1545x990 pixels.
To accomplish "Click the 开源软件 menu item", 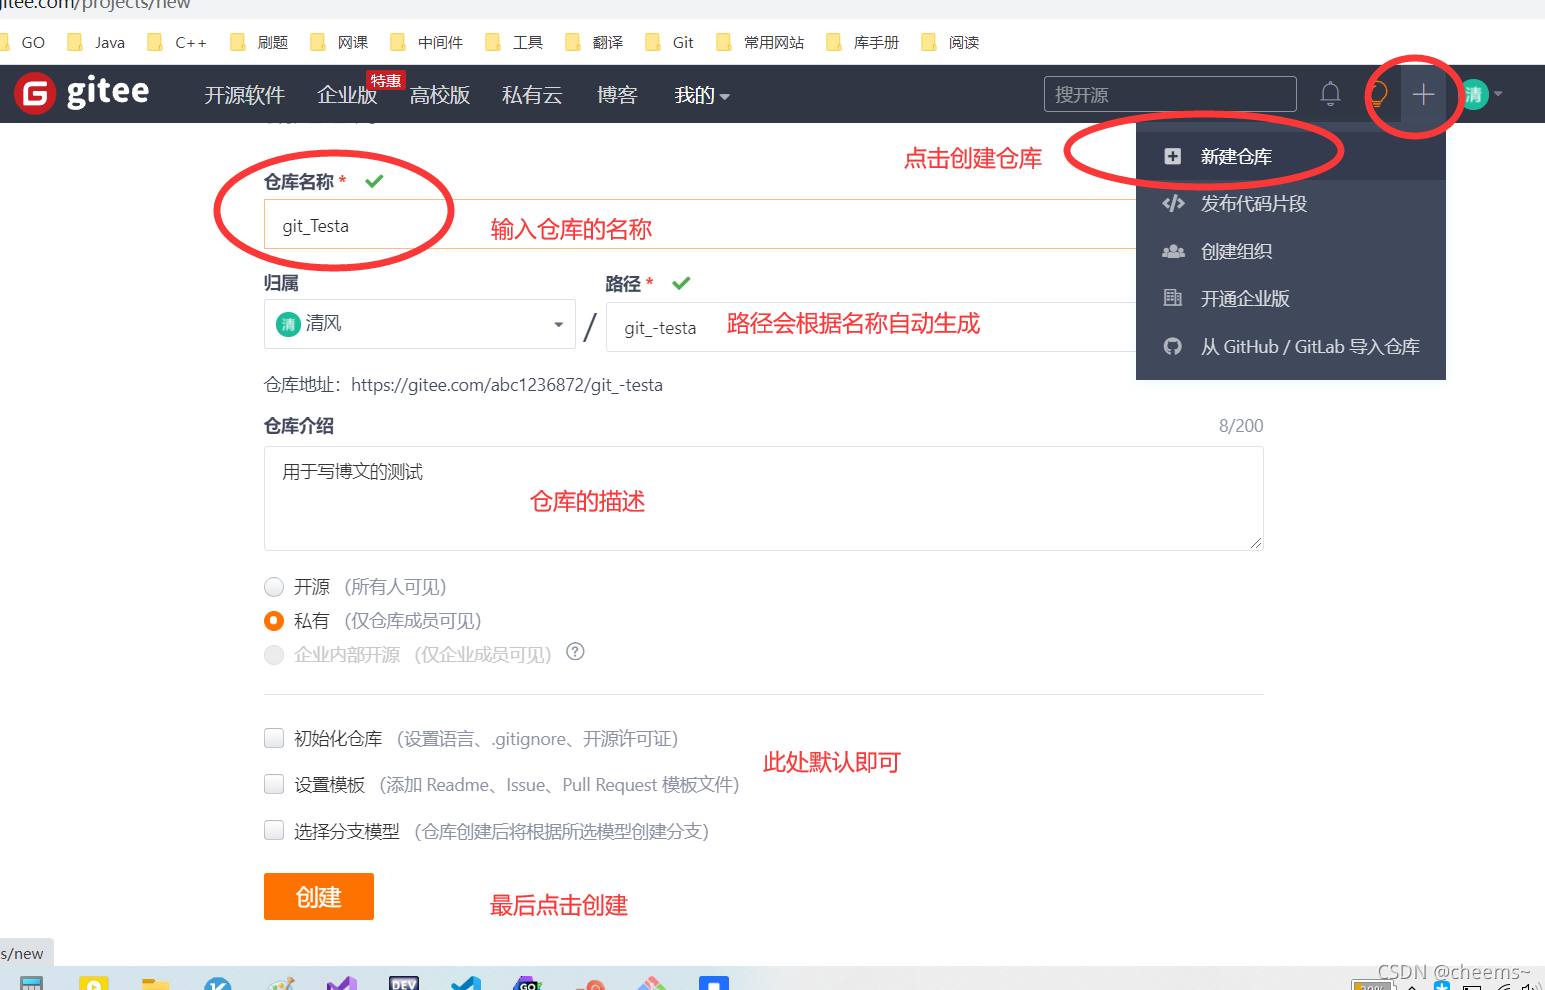I will tap(244, 95).
